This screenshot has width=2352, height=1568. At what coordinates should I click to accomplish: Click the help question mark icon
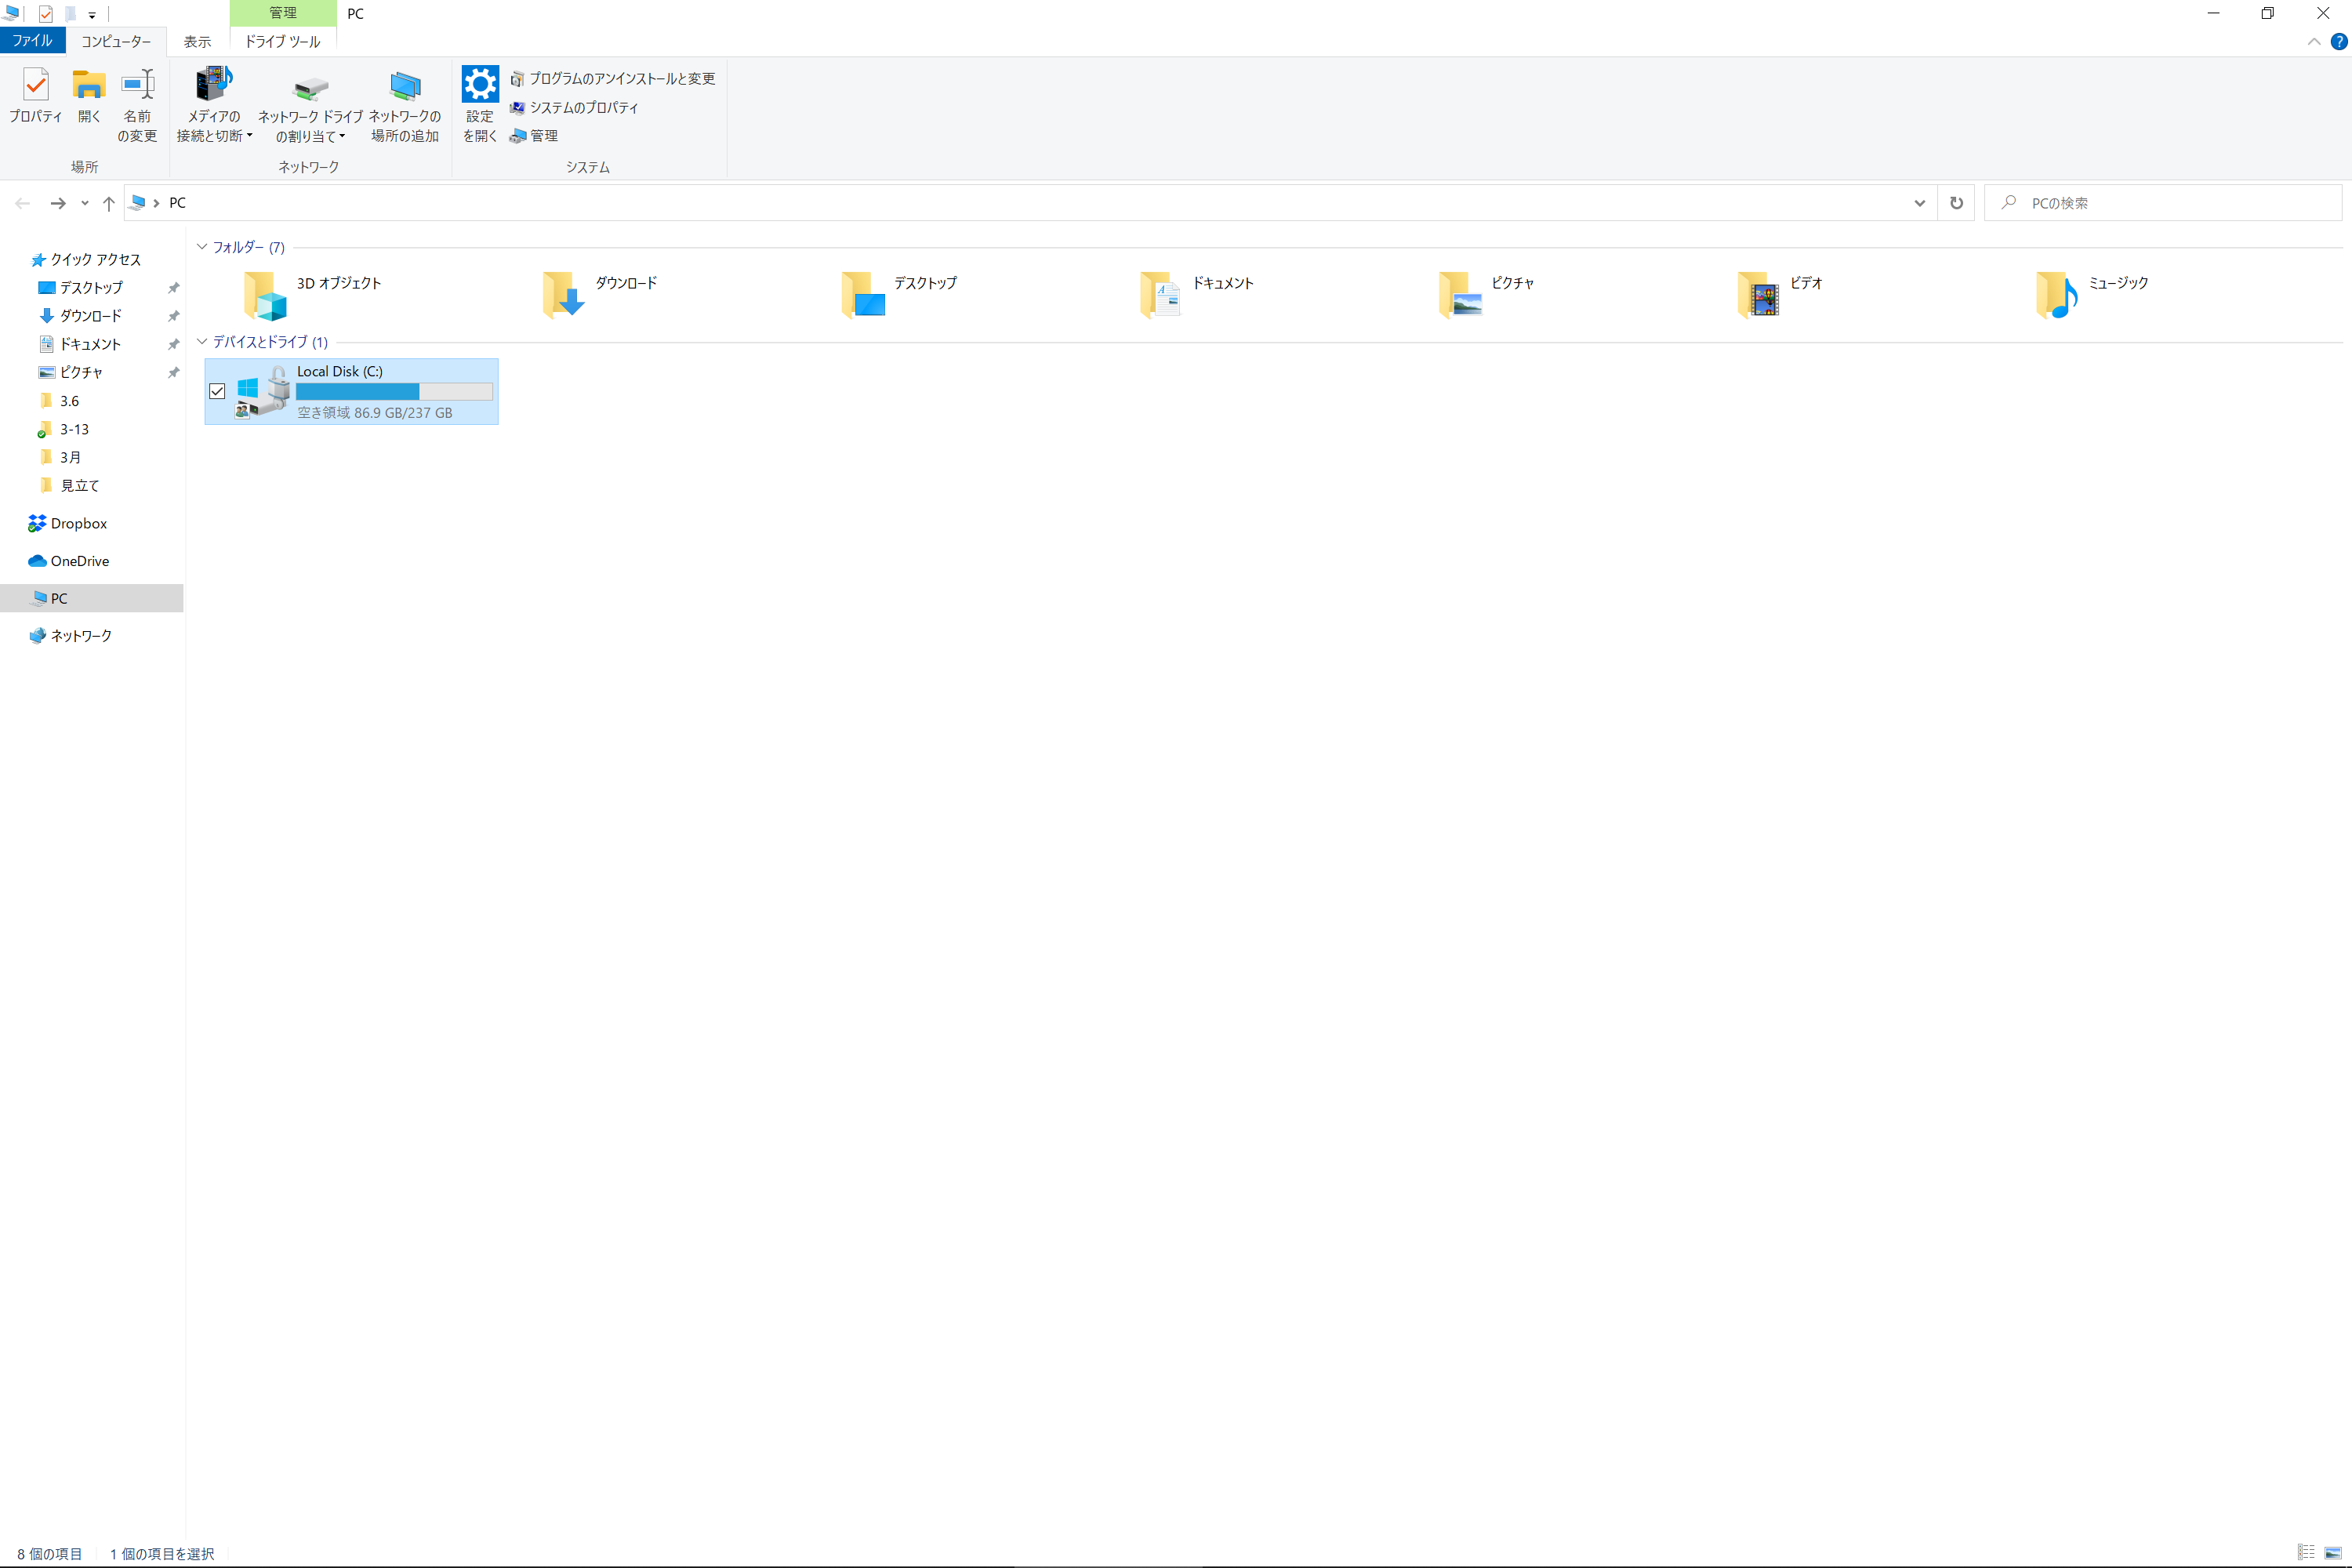(x=2339, y=42)
